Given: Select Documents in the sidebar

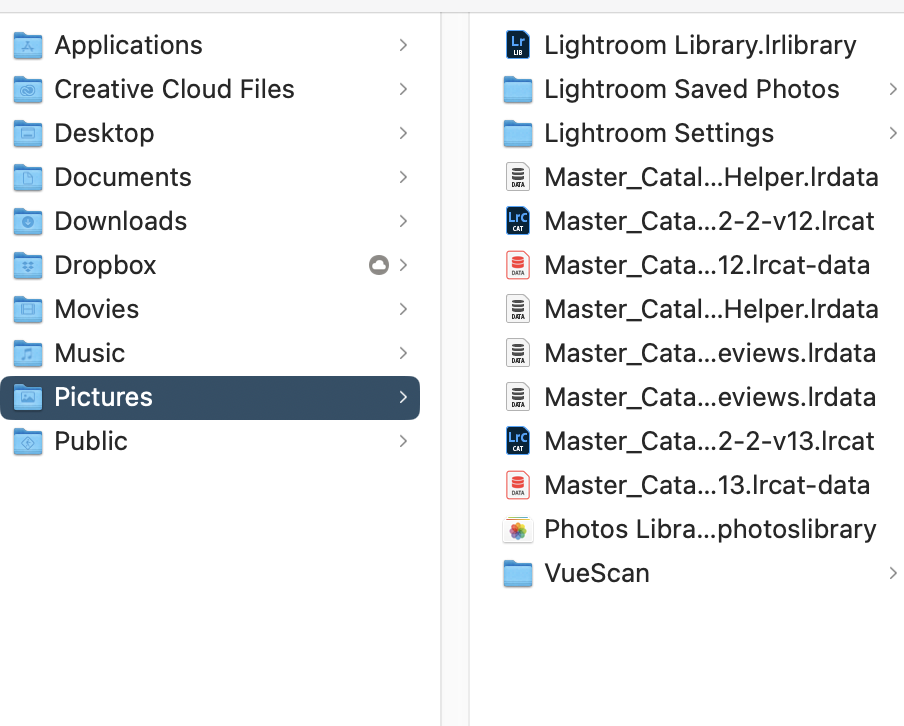Looking at the screenshot, I should (122, 177).
